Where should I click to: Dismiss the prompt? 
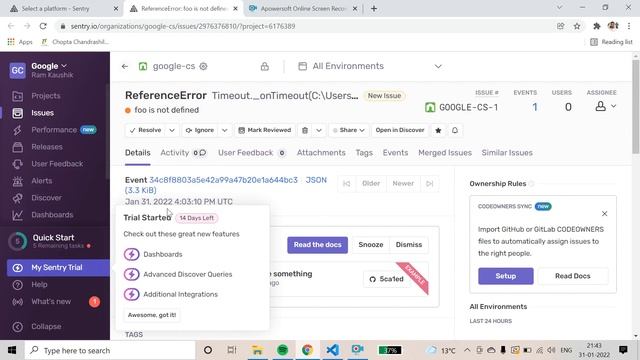click(x=409, y=245)
